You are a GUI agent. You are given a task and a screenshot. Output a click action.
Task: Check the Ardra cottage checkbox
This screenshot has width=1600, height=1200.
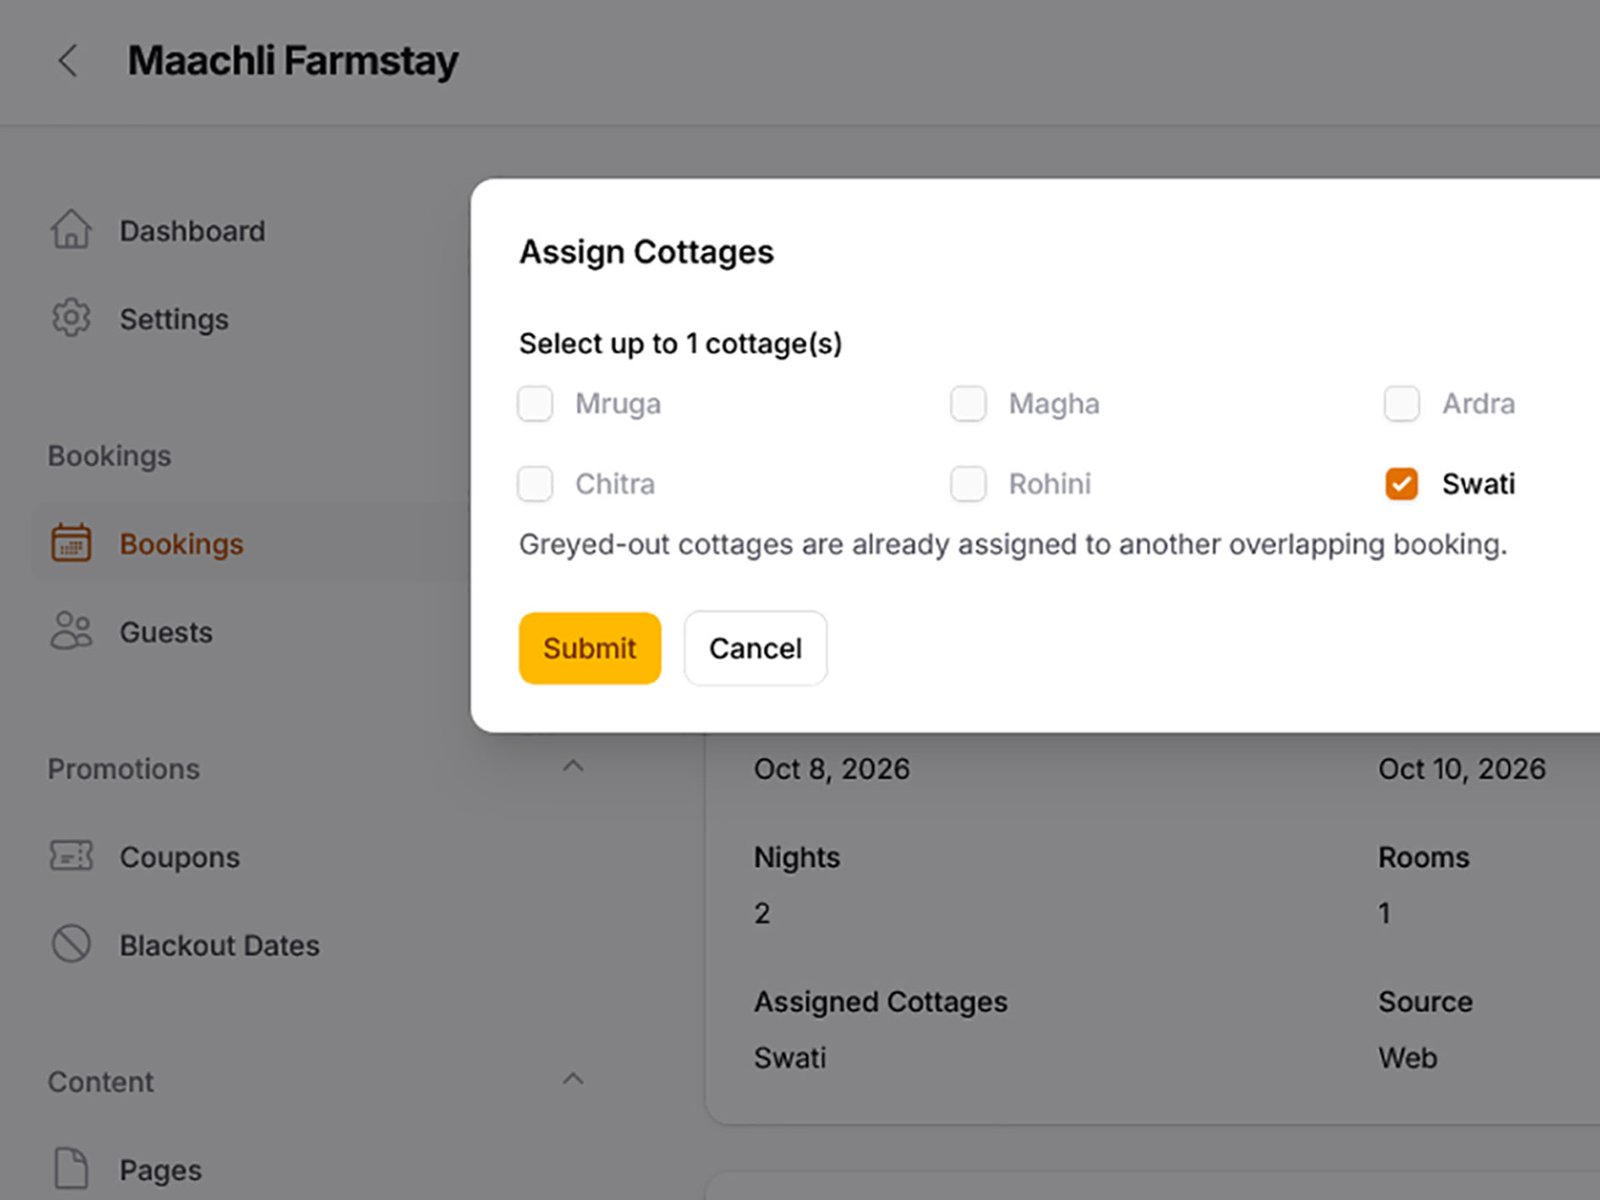pyautogui.click(x=1401, y=404)
